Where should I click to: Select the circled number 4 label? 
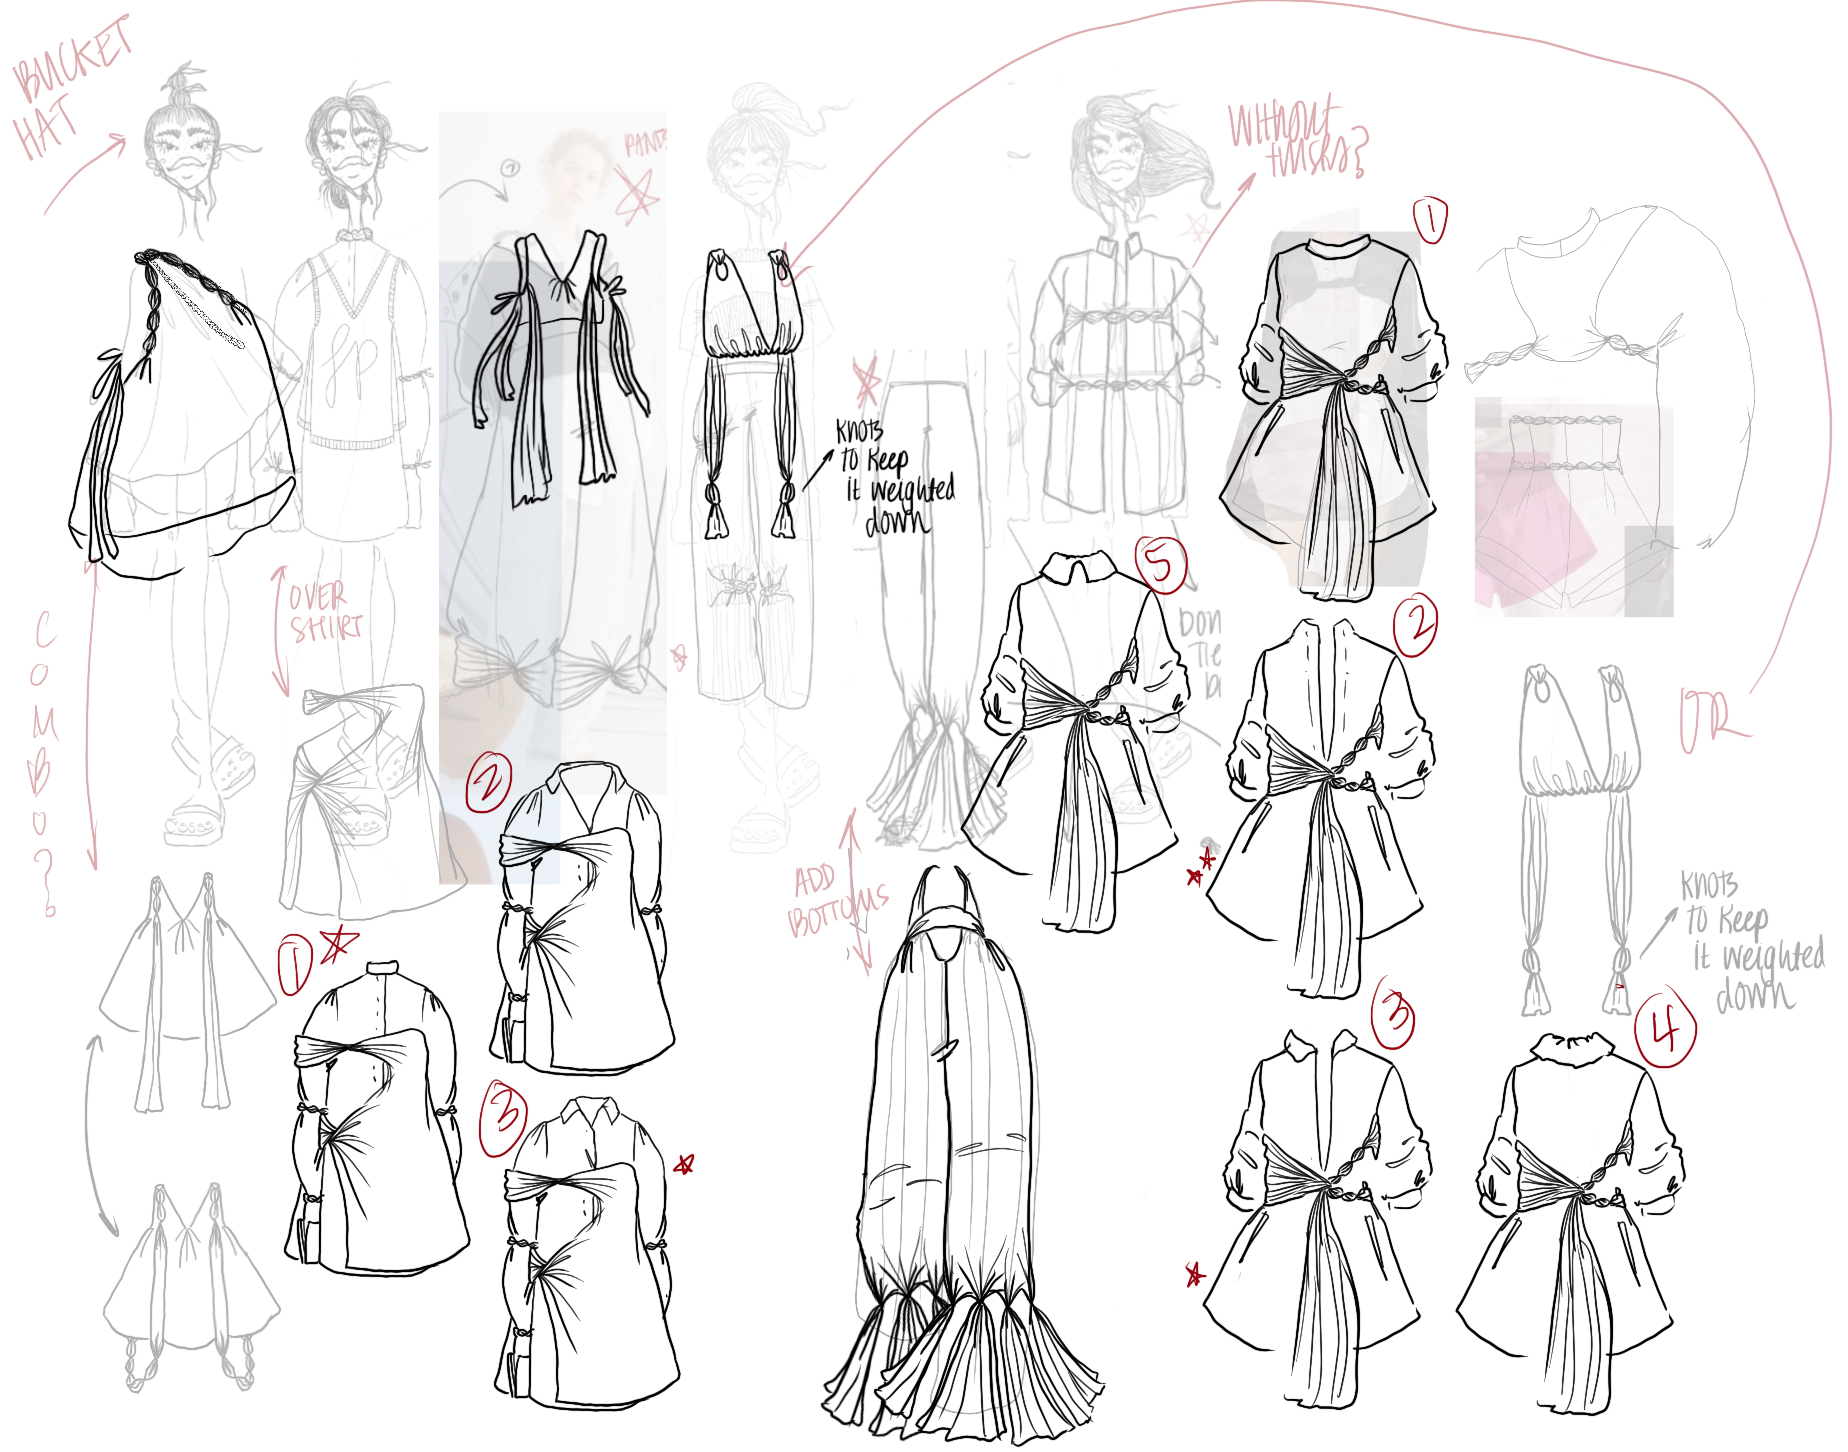tap(1665, 1028)
